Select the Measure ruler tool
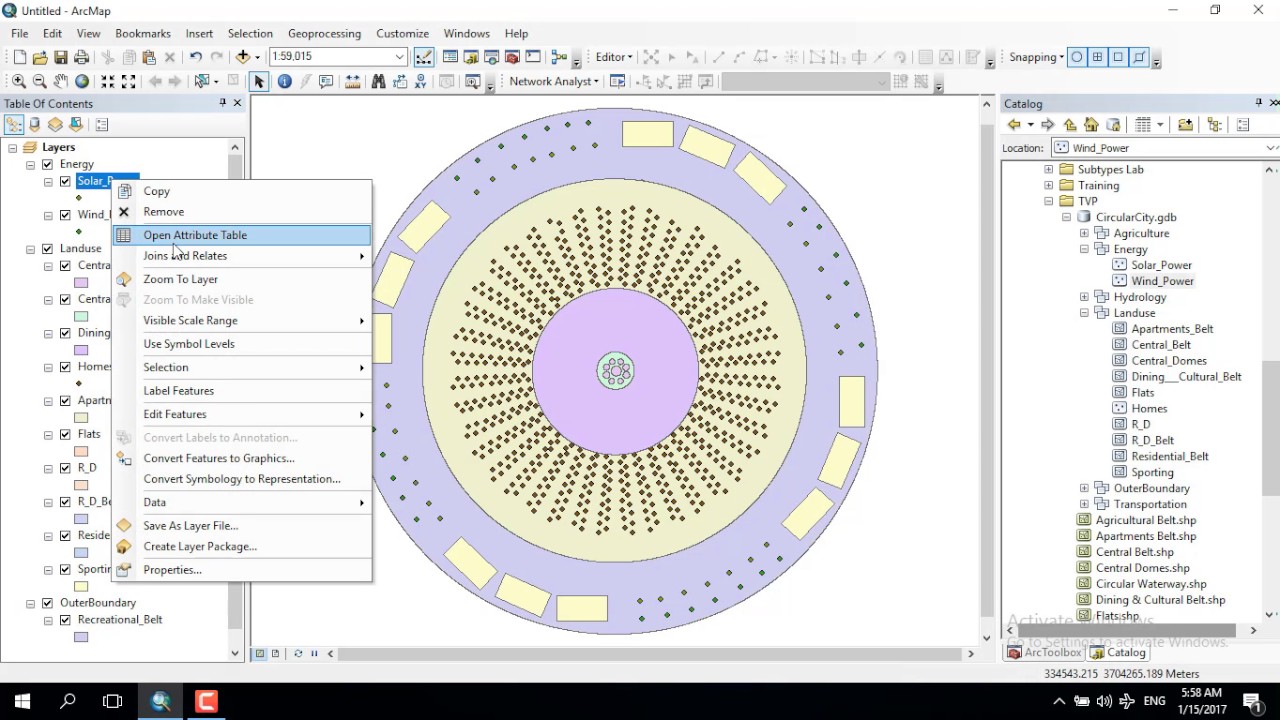 (x=352, y=82)
